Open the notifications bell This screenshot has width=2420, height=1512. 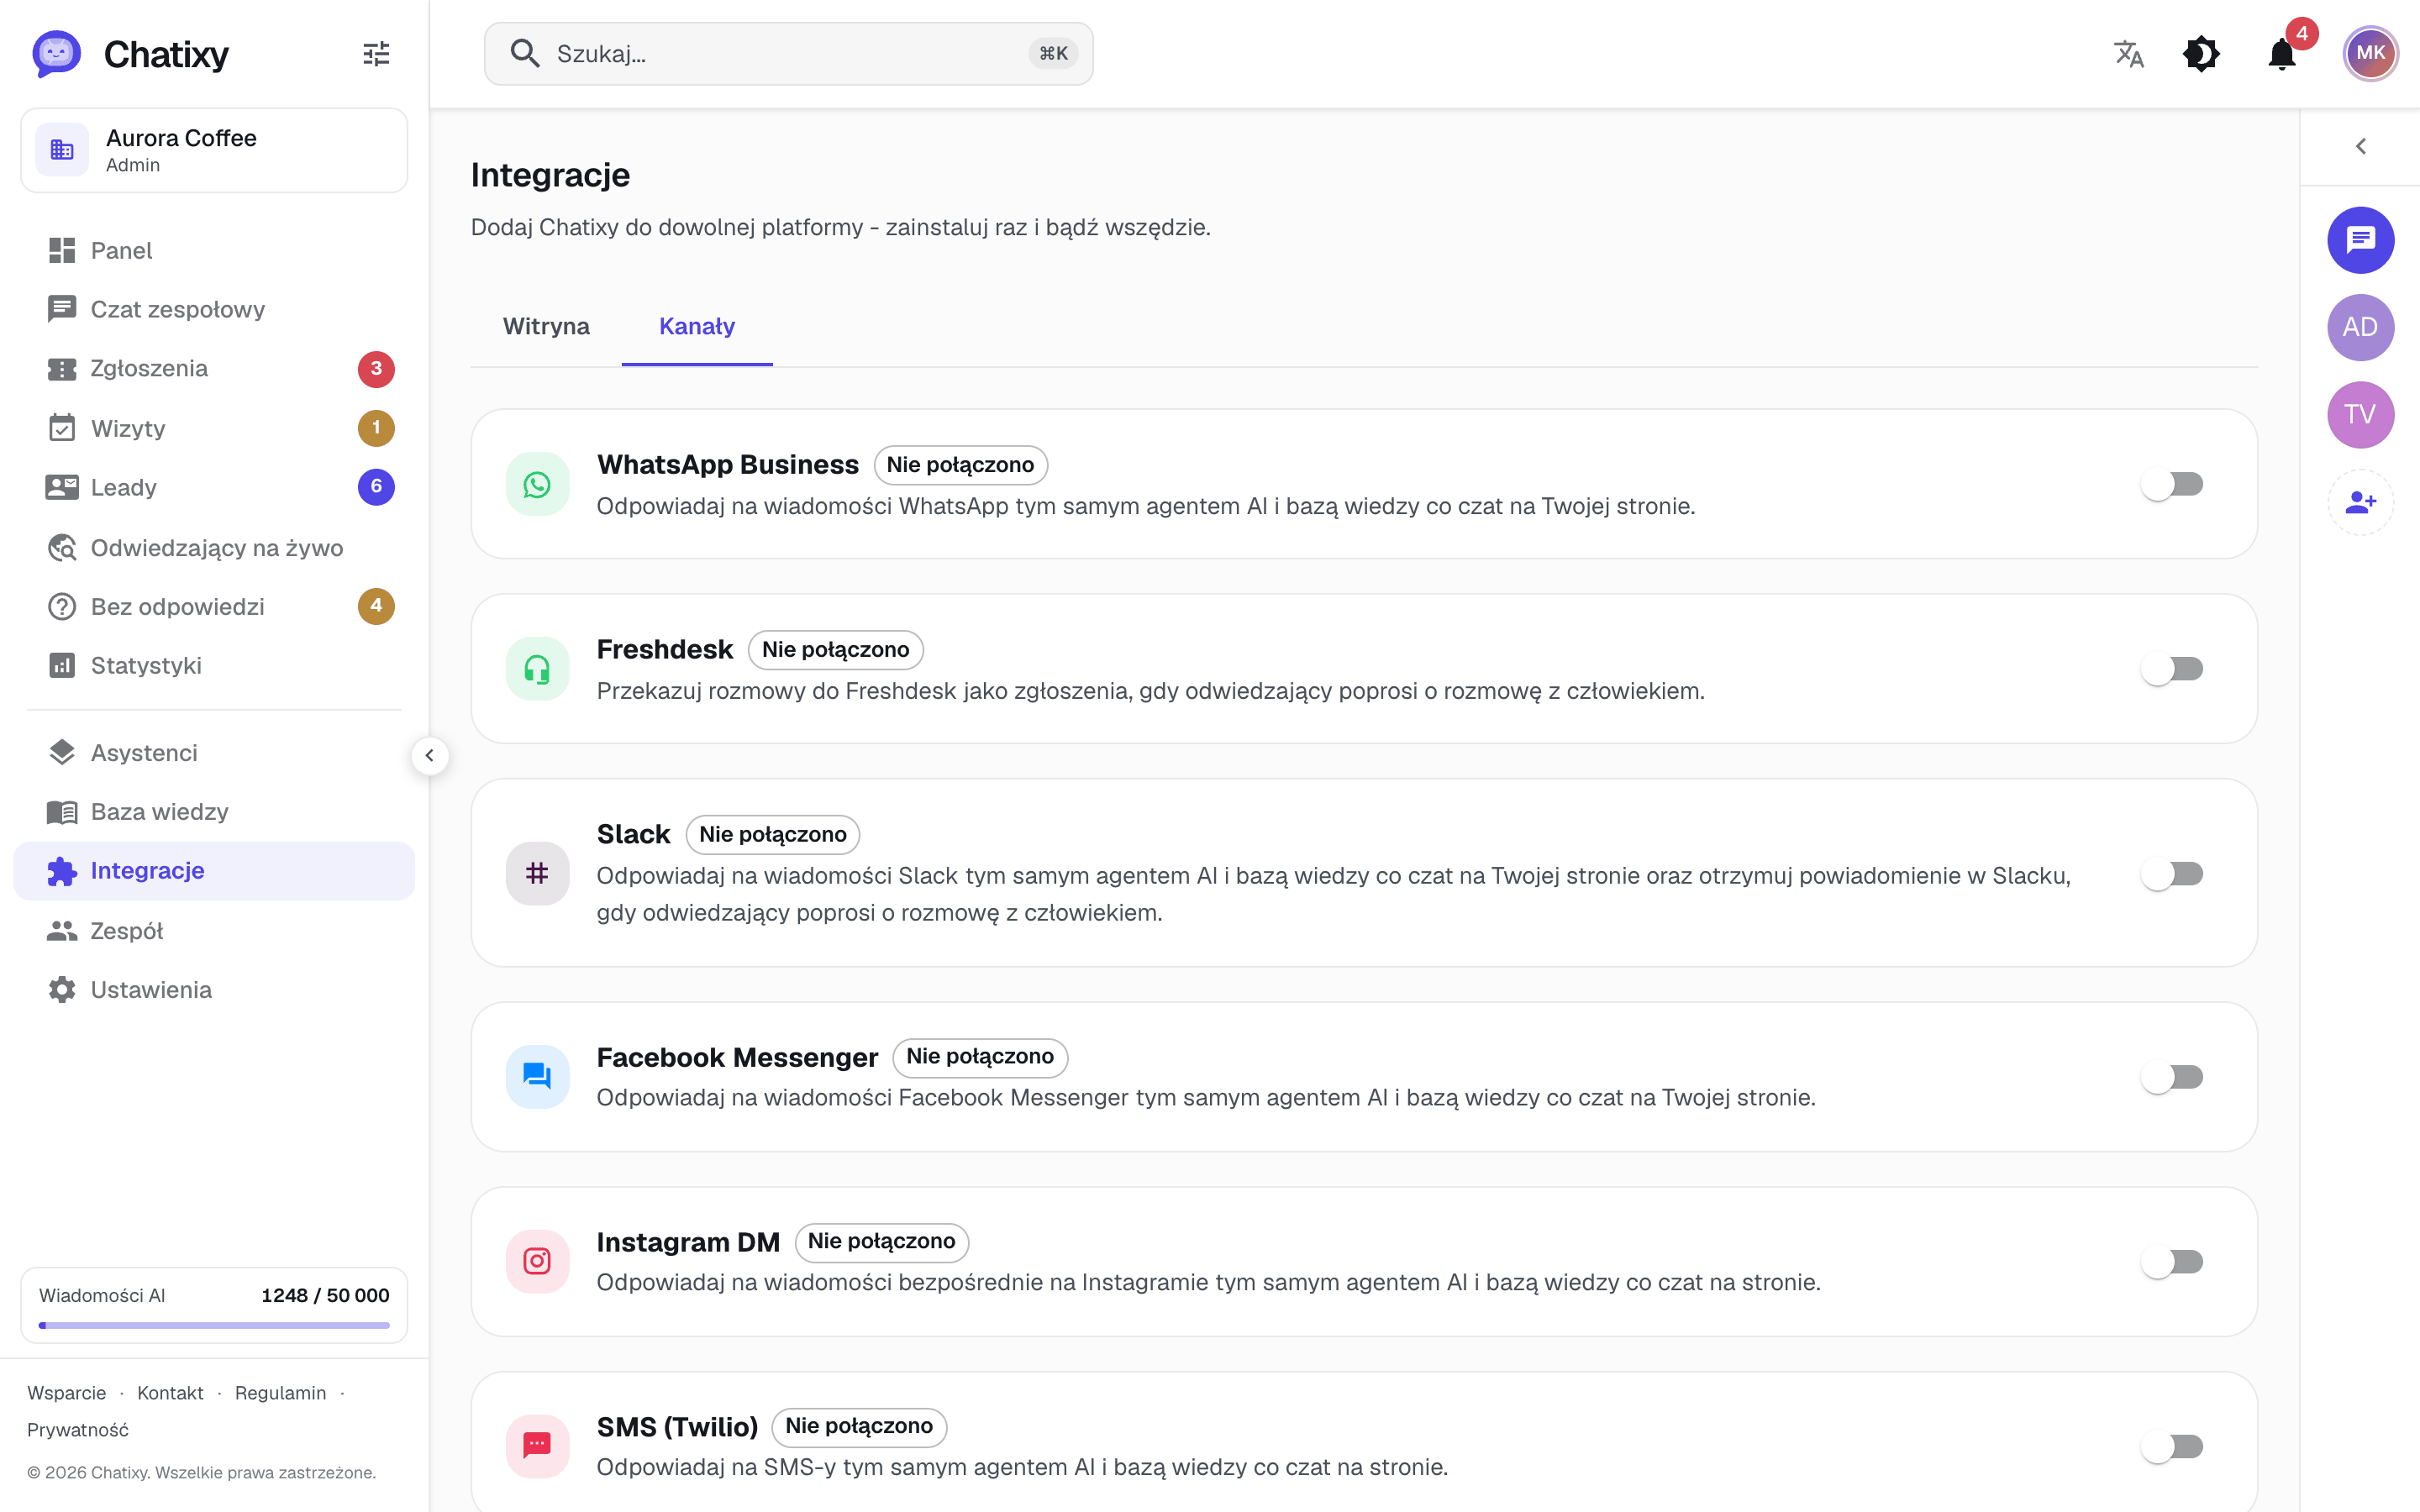pos(2282,54)
